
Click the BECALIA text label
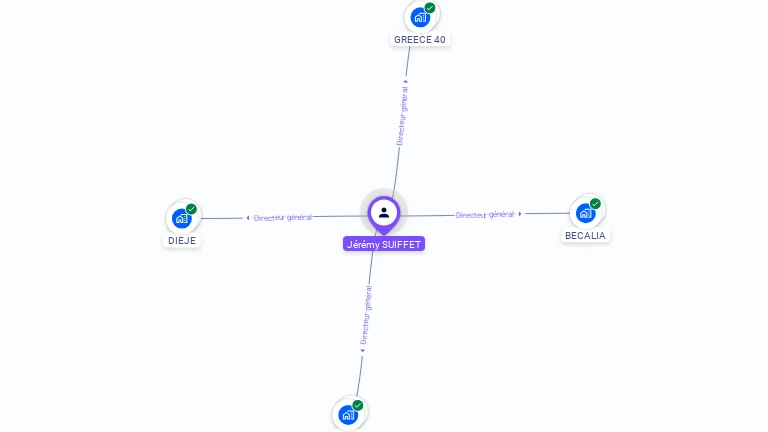[x=585, y=236]
